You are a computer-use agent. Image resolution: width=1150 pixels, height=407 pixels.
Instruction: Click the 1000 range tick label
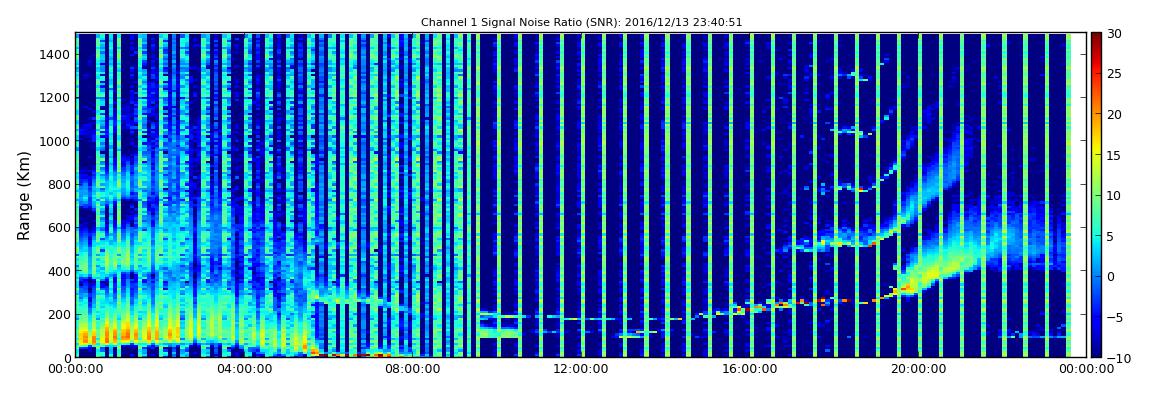[x=55, y=141]
